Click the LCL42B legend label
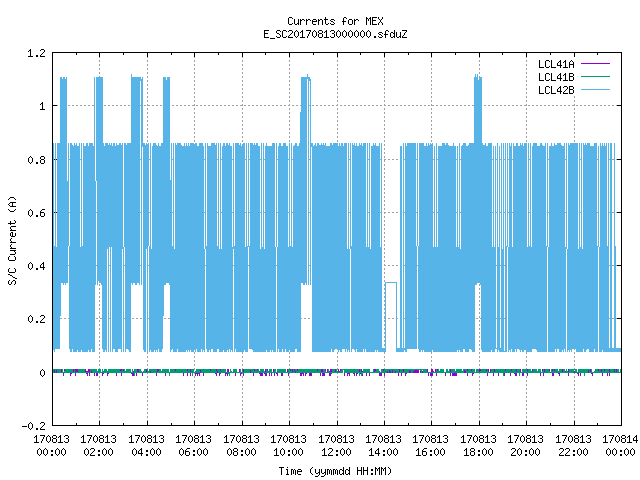This screenshot has width=640, height=480. [x=556, y=90]
